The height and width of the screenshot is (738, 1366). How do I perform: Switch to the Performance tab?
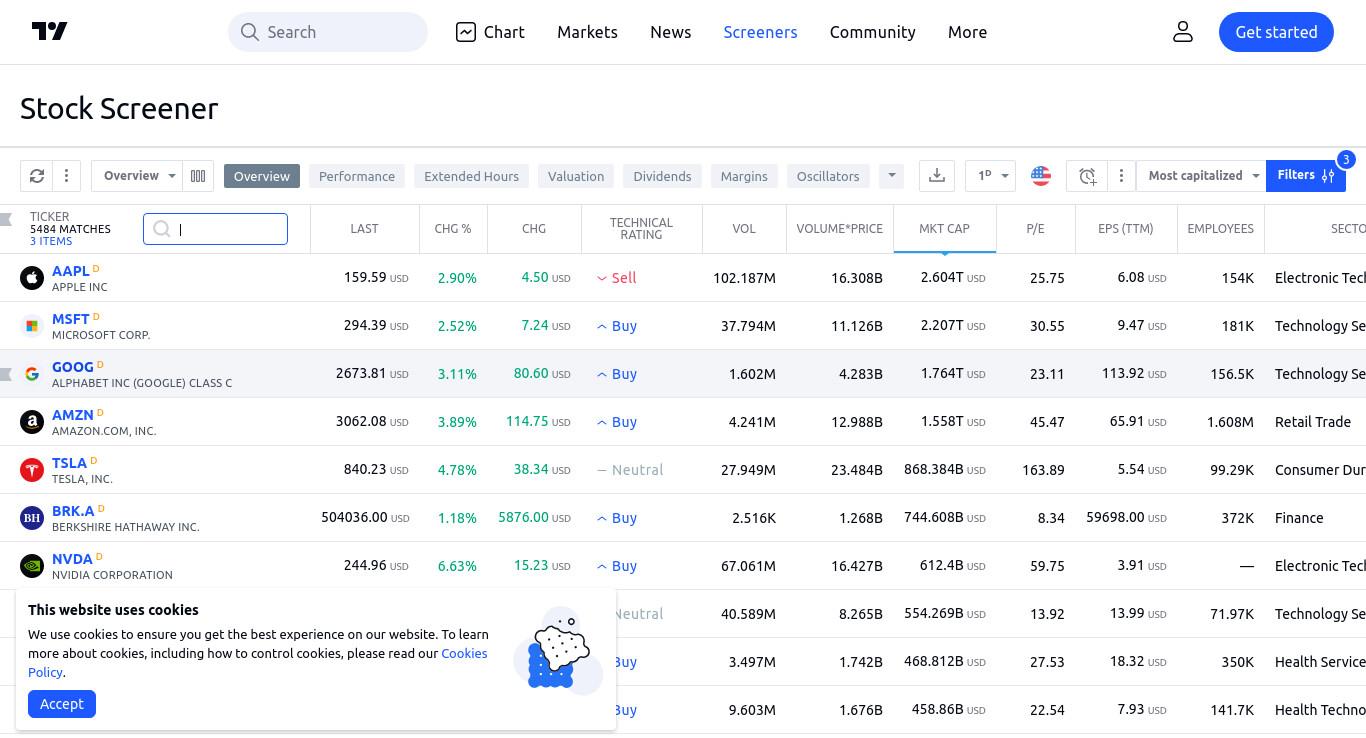(x=357, y=176)
